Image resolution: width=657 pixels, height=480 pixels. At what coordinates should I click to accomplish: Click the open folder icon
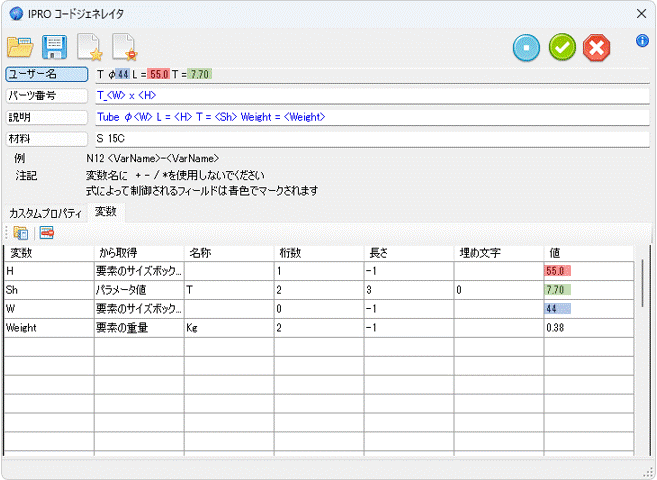(x=20, y=47)
